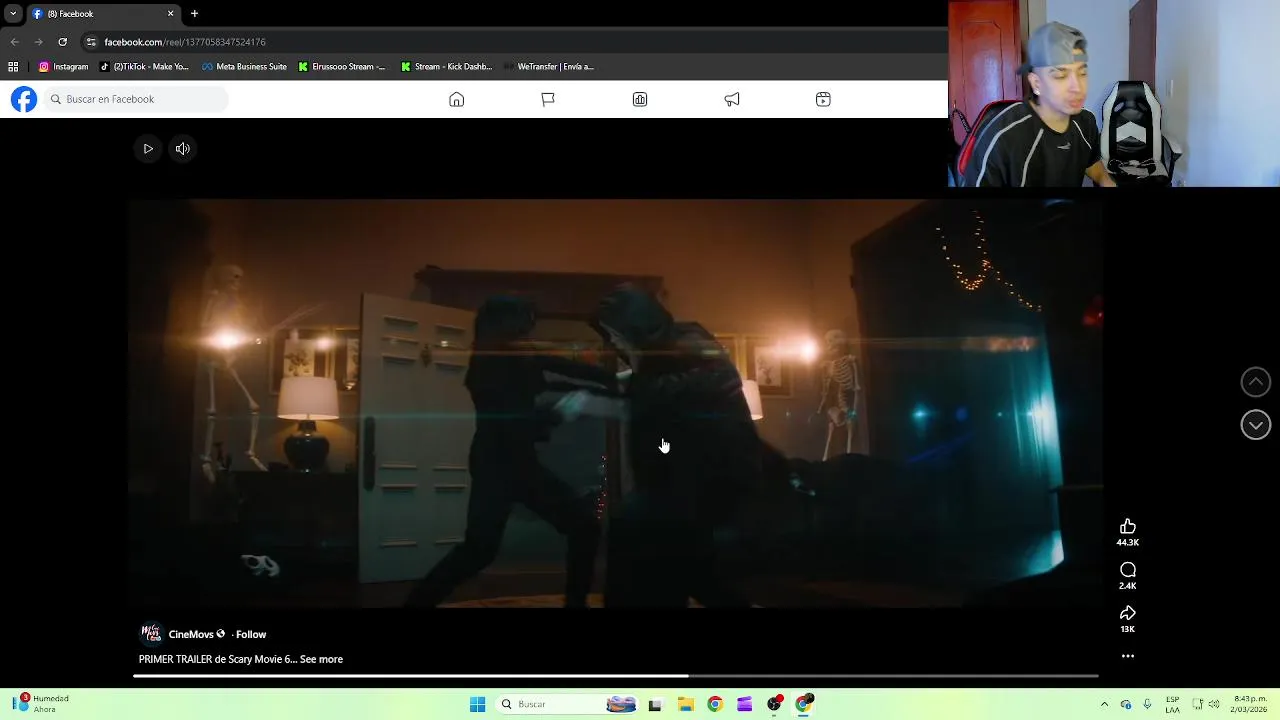This screenshot has height=720, width=1280.
Task: Open the Instagram bookmark
Action: coord(63,67)
